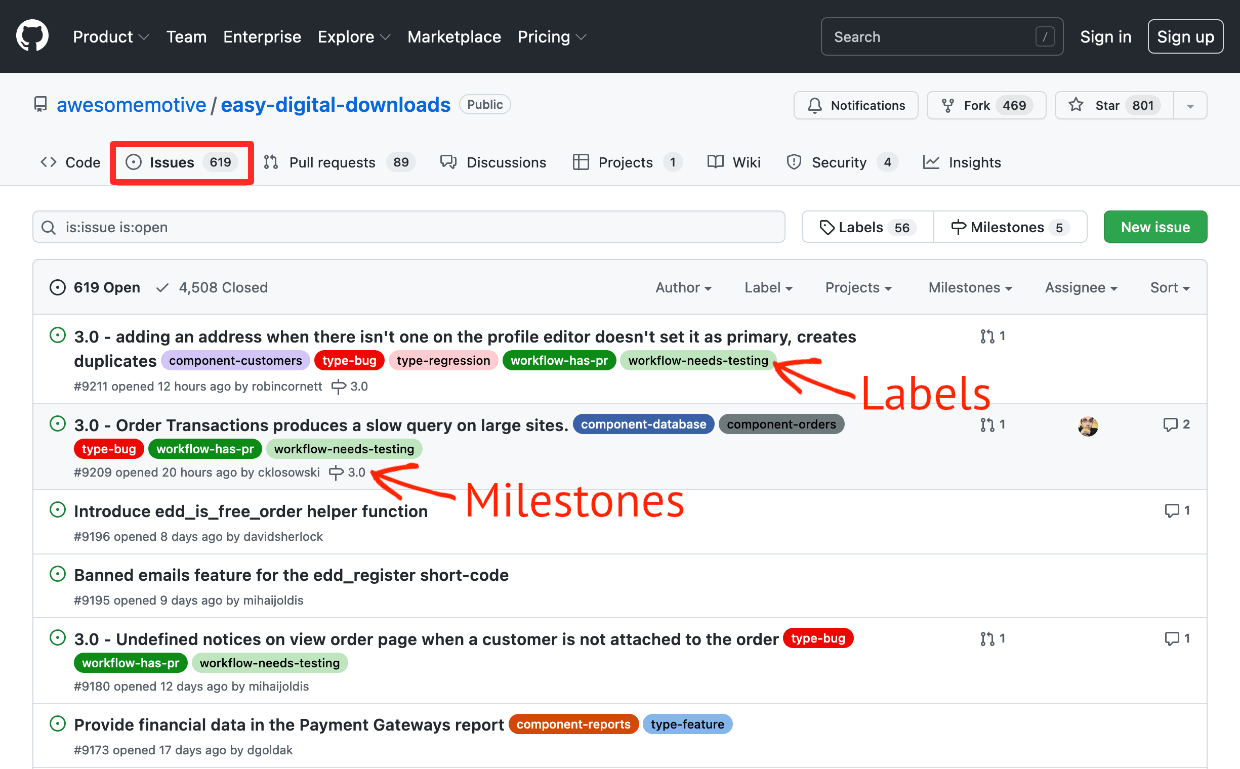The width and height of the screenshot is (1240, 769).
Task: Open issue Introduce edd_is_free_order helper function
Action: 251,512
